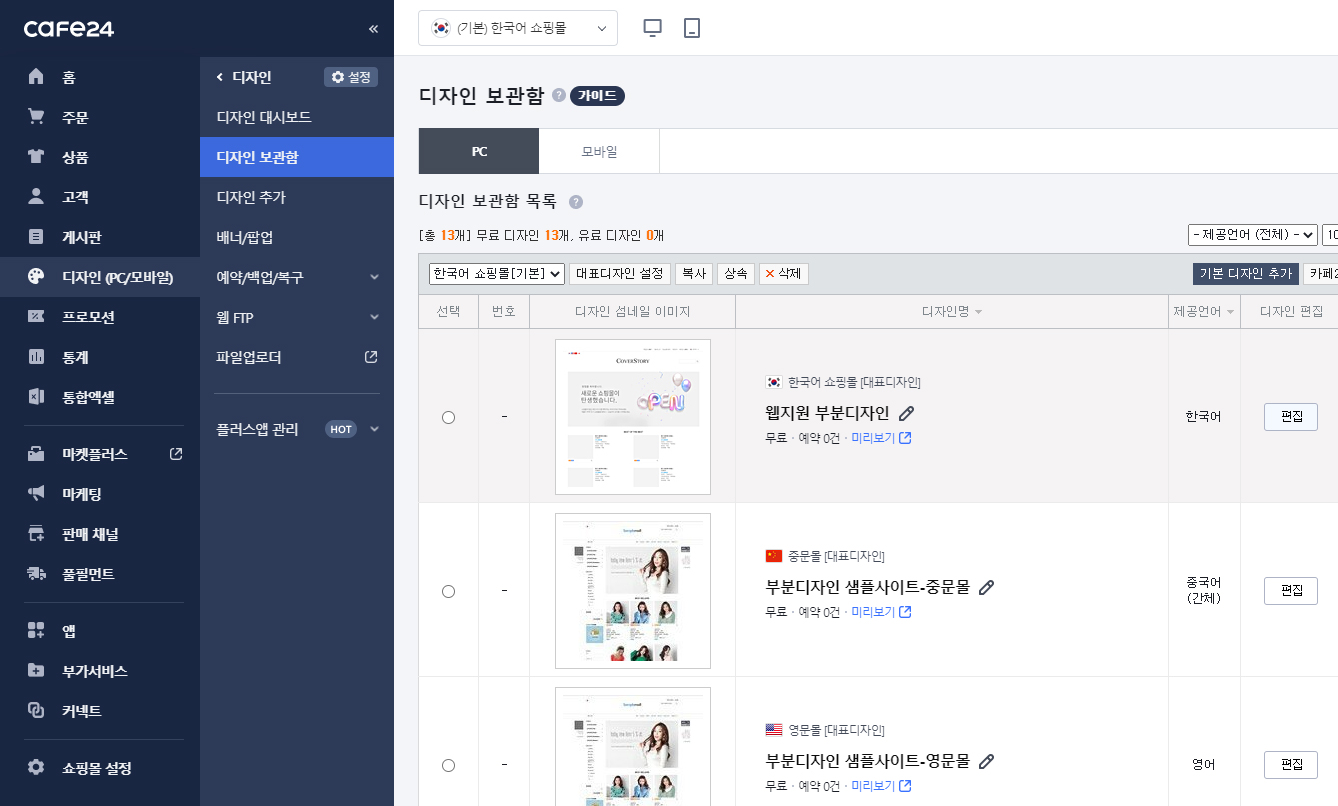Image resolution: width=1338 pixels, height=806 pixels.
Task: Open 미리보기 link for 웹지원 부분디자인
Action: 881,438
